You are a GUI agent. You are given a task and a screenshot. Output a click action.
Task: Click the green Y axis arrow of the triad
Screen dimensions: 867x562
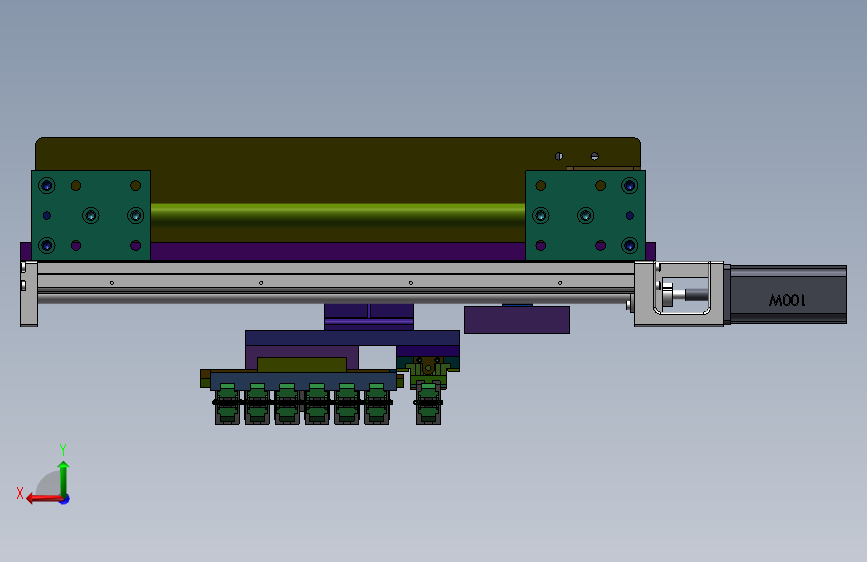64,478
